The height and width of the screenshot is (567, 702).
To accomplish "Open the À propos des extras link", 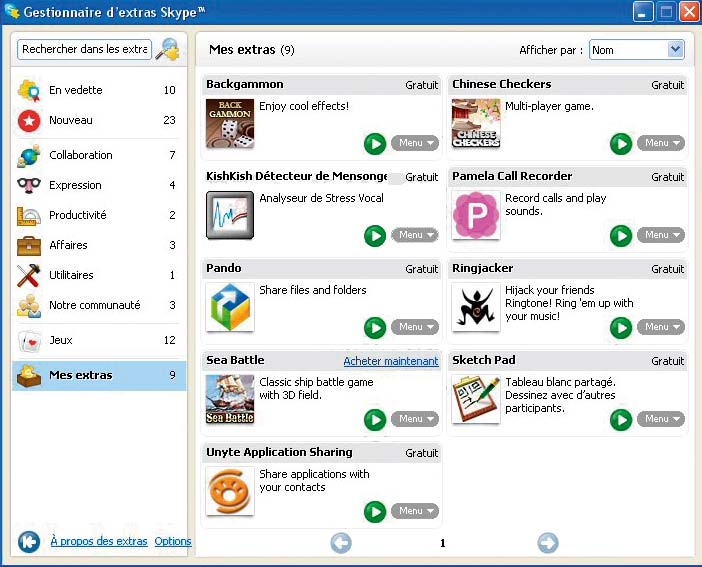I will click(98, 541).
